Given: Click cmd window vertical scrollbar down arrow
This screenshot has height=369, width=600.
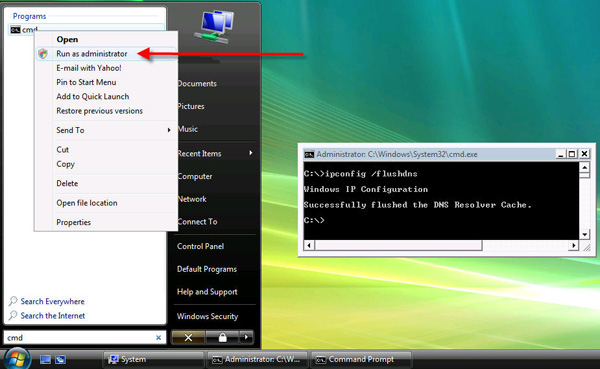Looking at the screenshot, I should [x=584, y=234].
